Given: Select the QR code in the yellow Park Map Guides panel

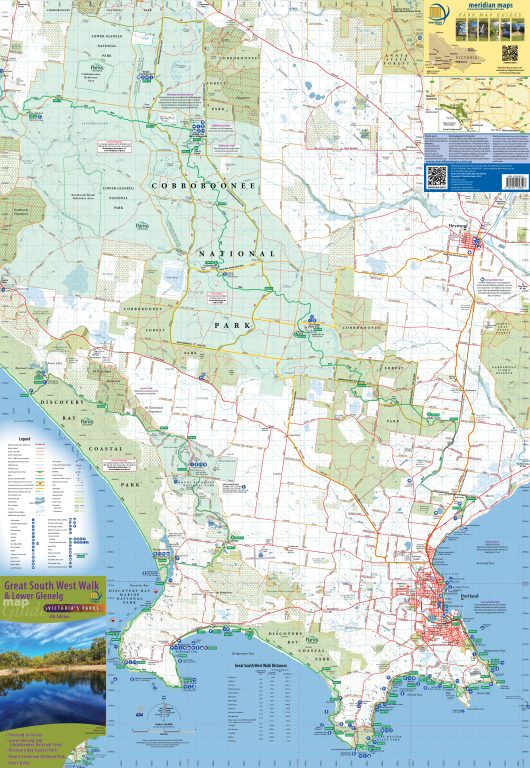Looking at the screenshot, I should 509,53.
